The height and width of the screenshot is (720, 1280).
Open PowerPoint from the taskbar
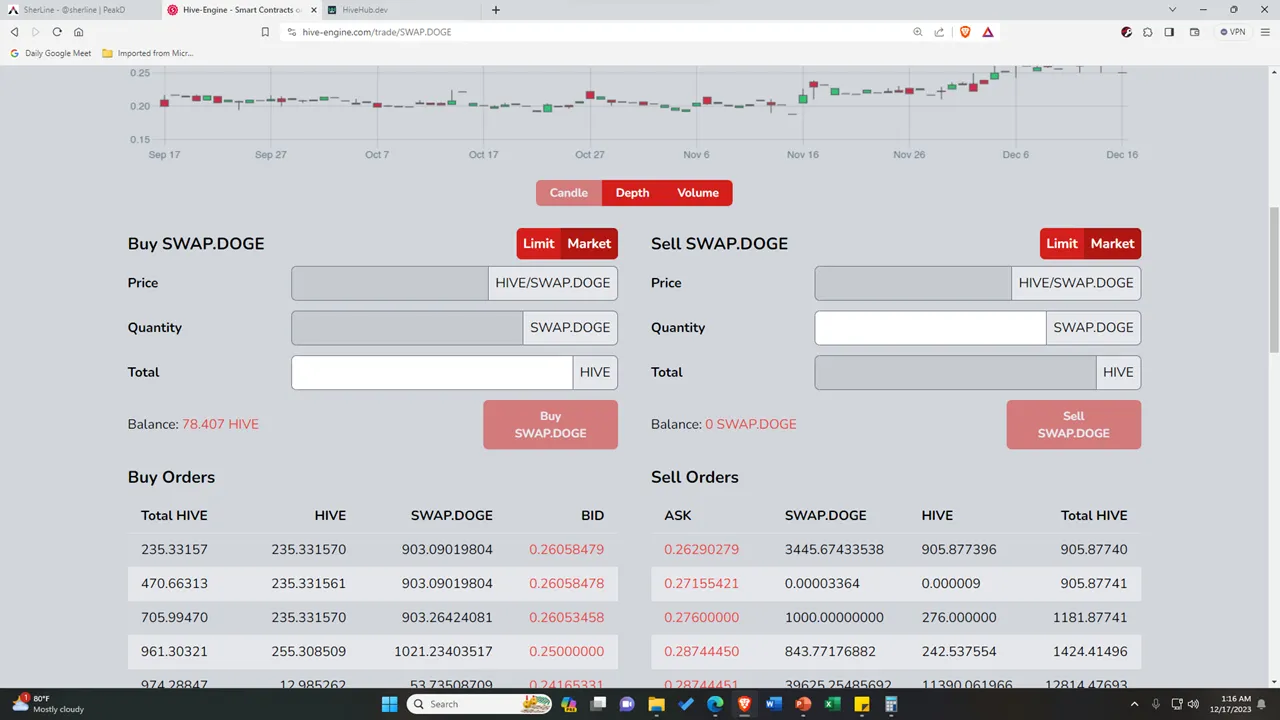(x=802, y=704)
